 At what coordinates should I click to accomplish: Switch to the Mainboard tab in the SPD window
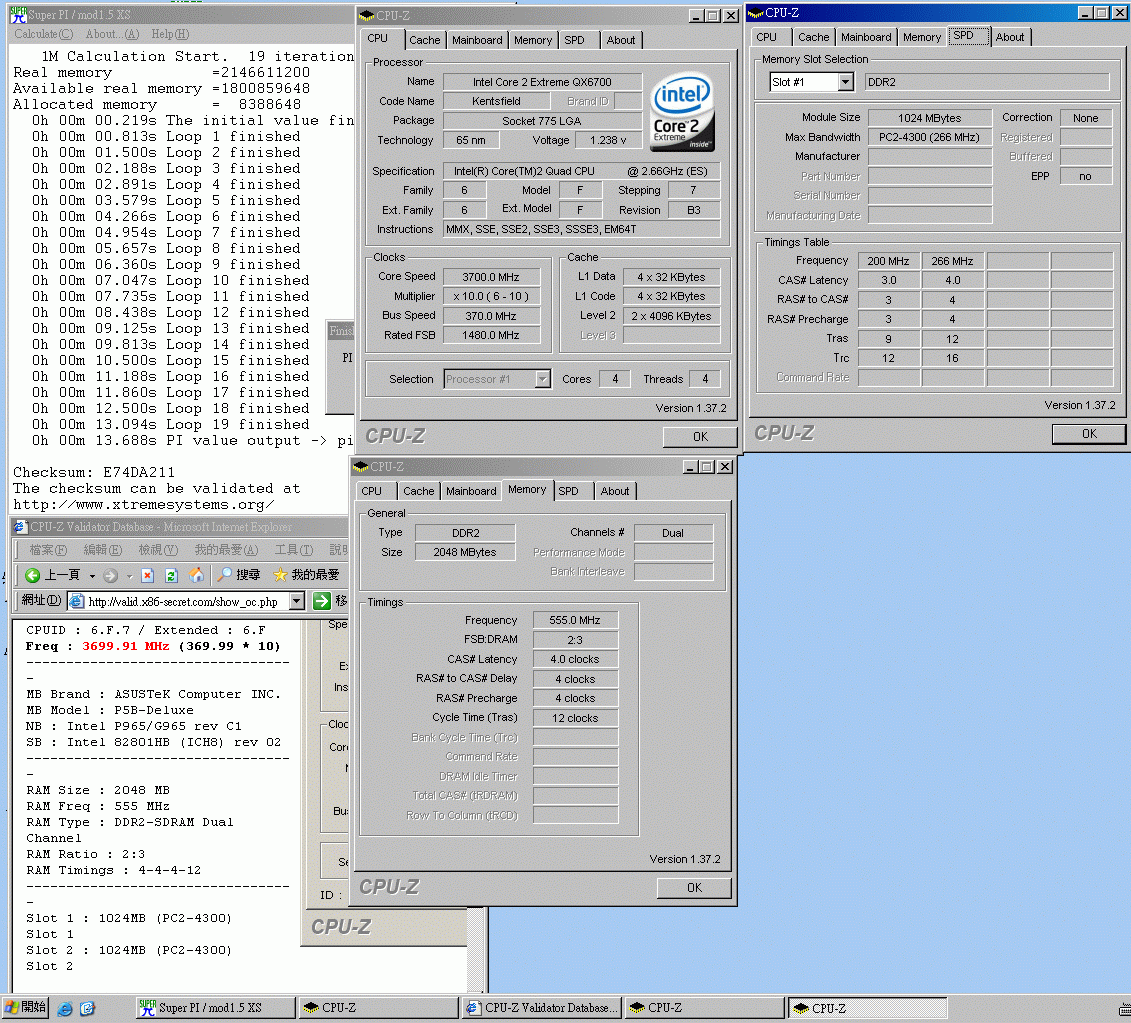(866, 38)
